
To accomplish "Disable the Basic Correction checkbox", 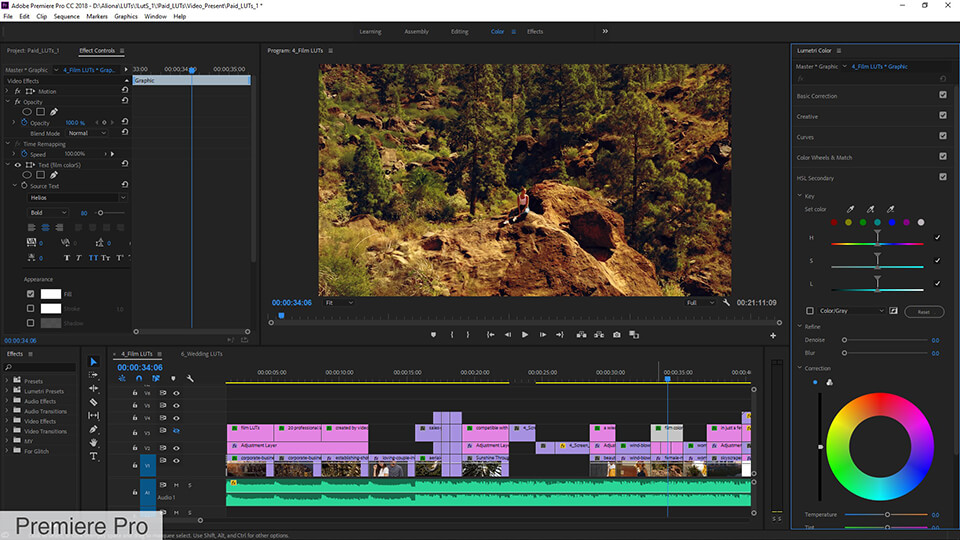I will (942, 95).
